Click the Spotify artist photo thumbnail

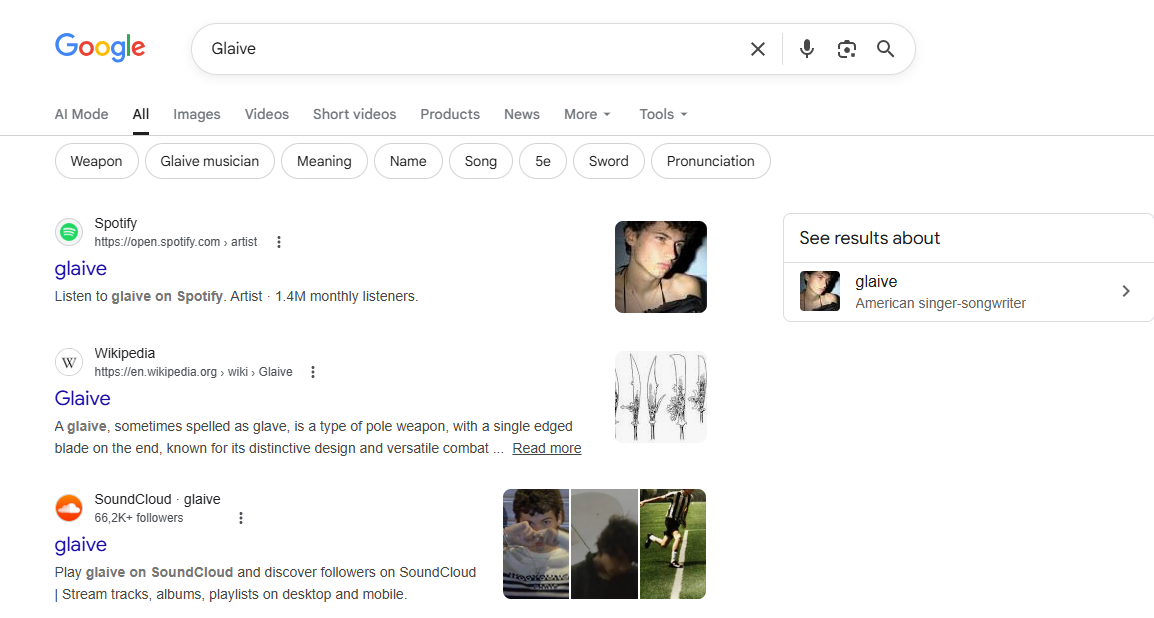point(661,267)
